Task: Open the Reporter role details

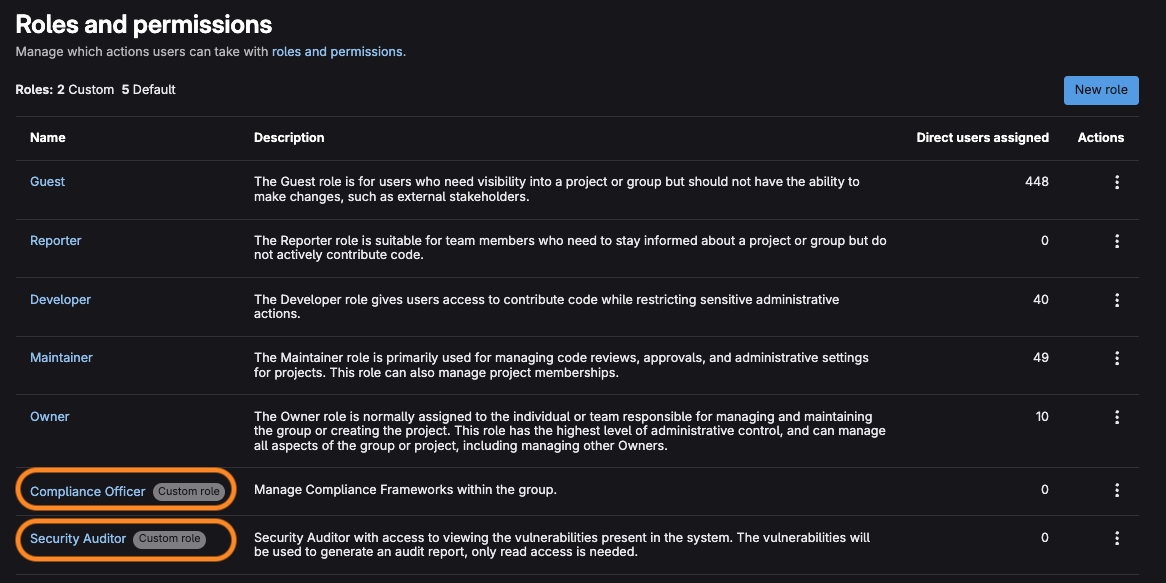Action: [55, 240]
